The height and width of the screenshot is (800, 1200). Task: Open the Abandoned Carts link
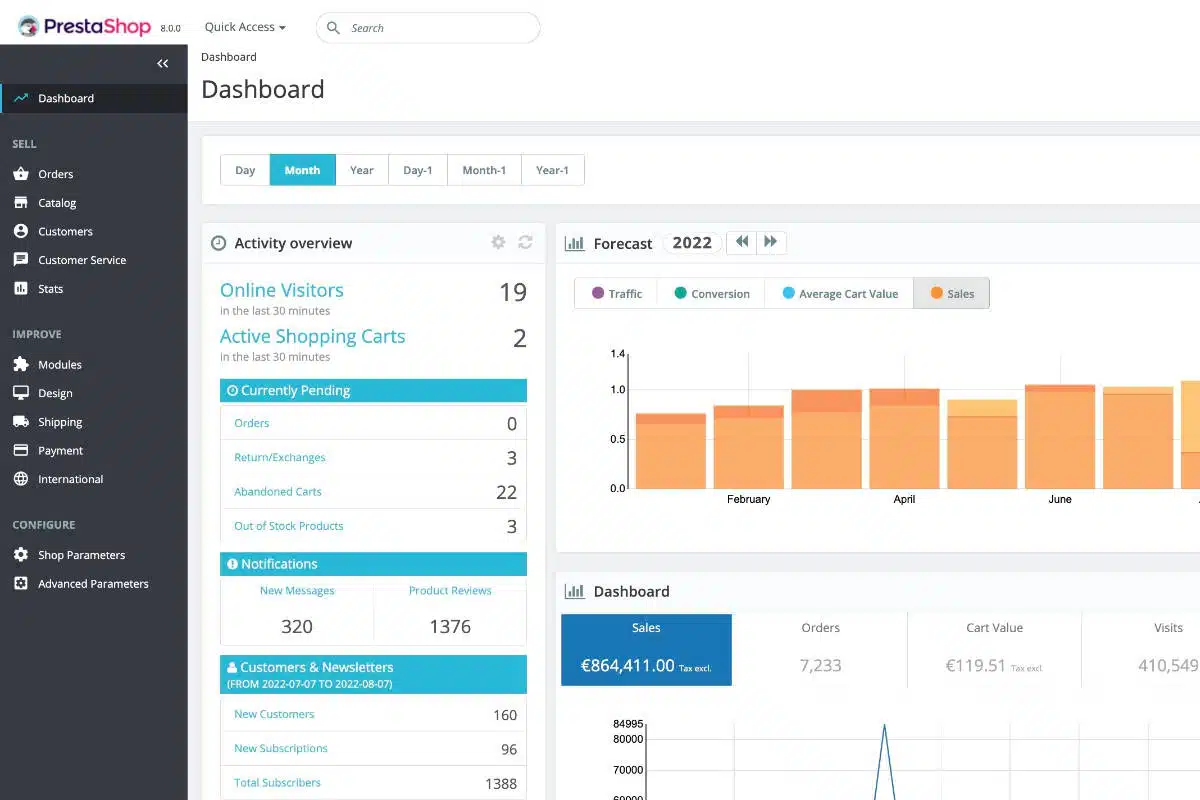click(277, 492)
